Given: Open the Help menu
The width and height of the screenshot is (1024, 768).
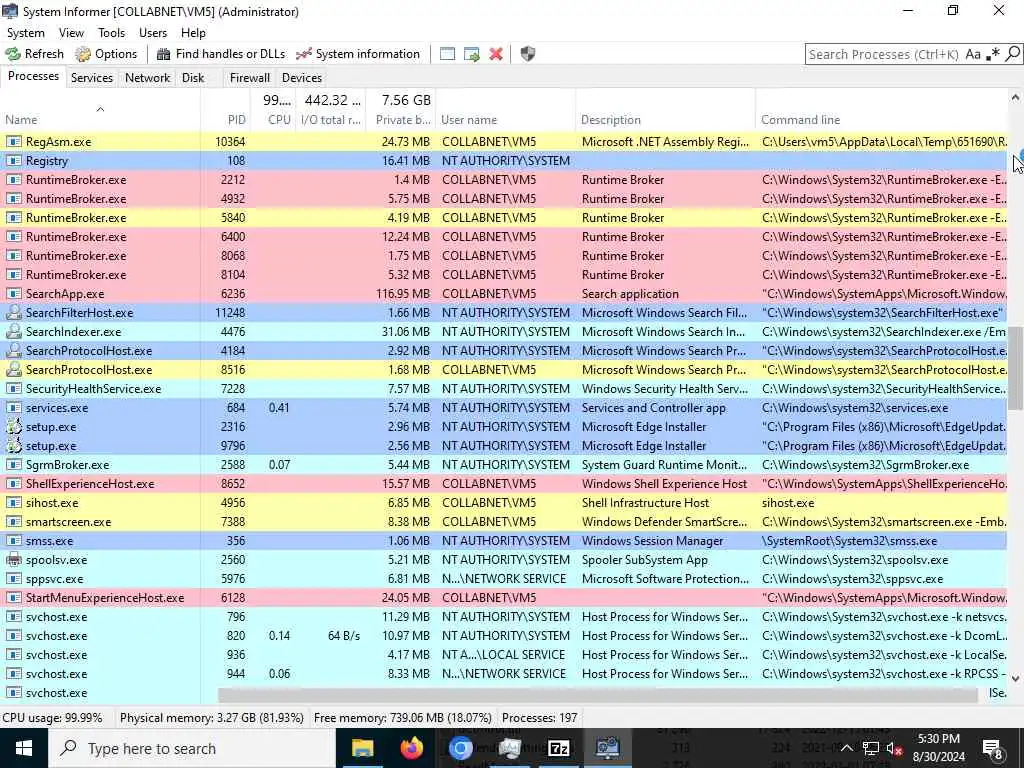Looking at the screenshot, I should [193, 33].
